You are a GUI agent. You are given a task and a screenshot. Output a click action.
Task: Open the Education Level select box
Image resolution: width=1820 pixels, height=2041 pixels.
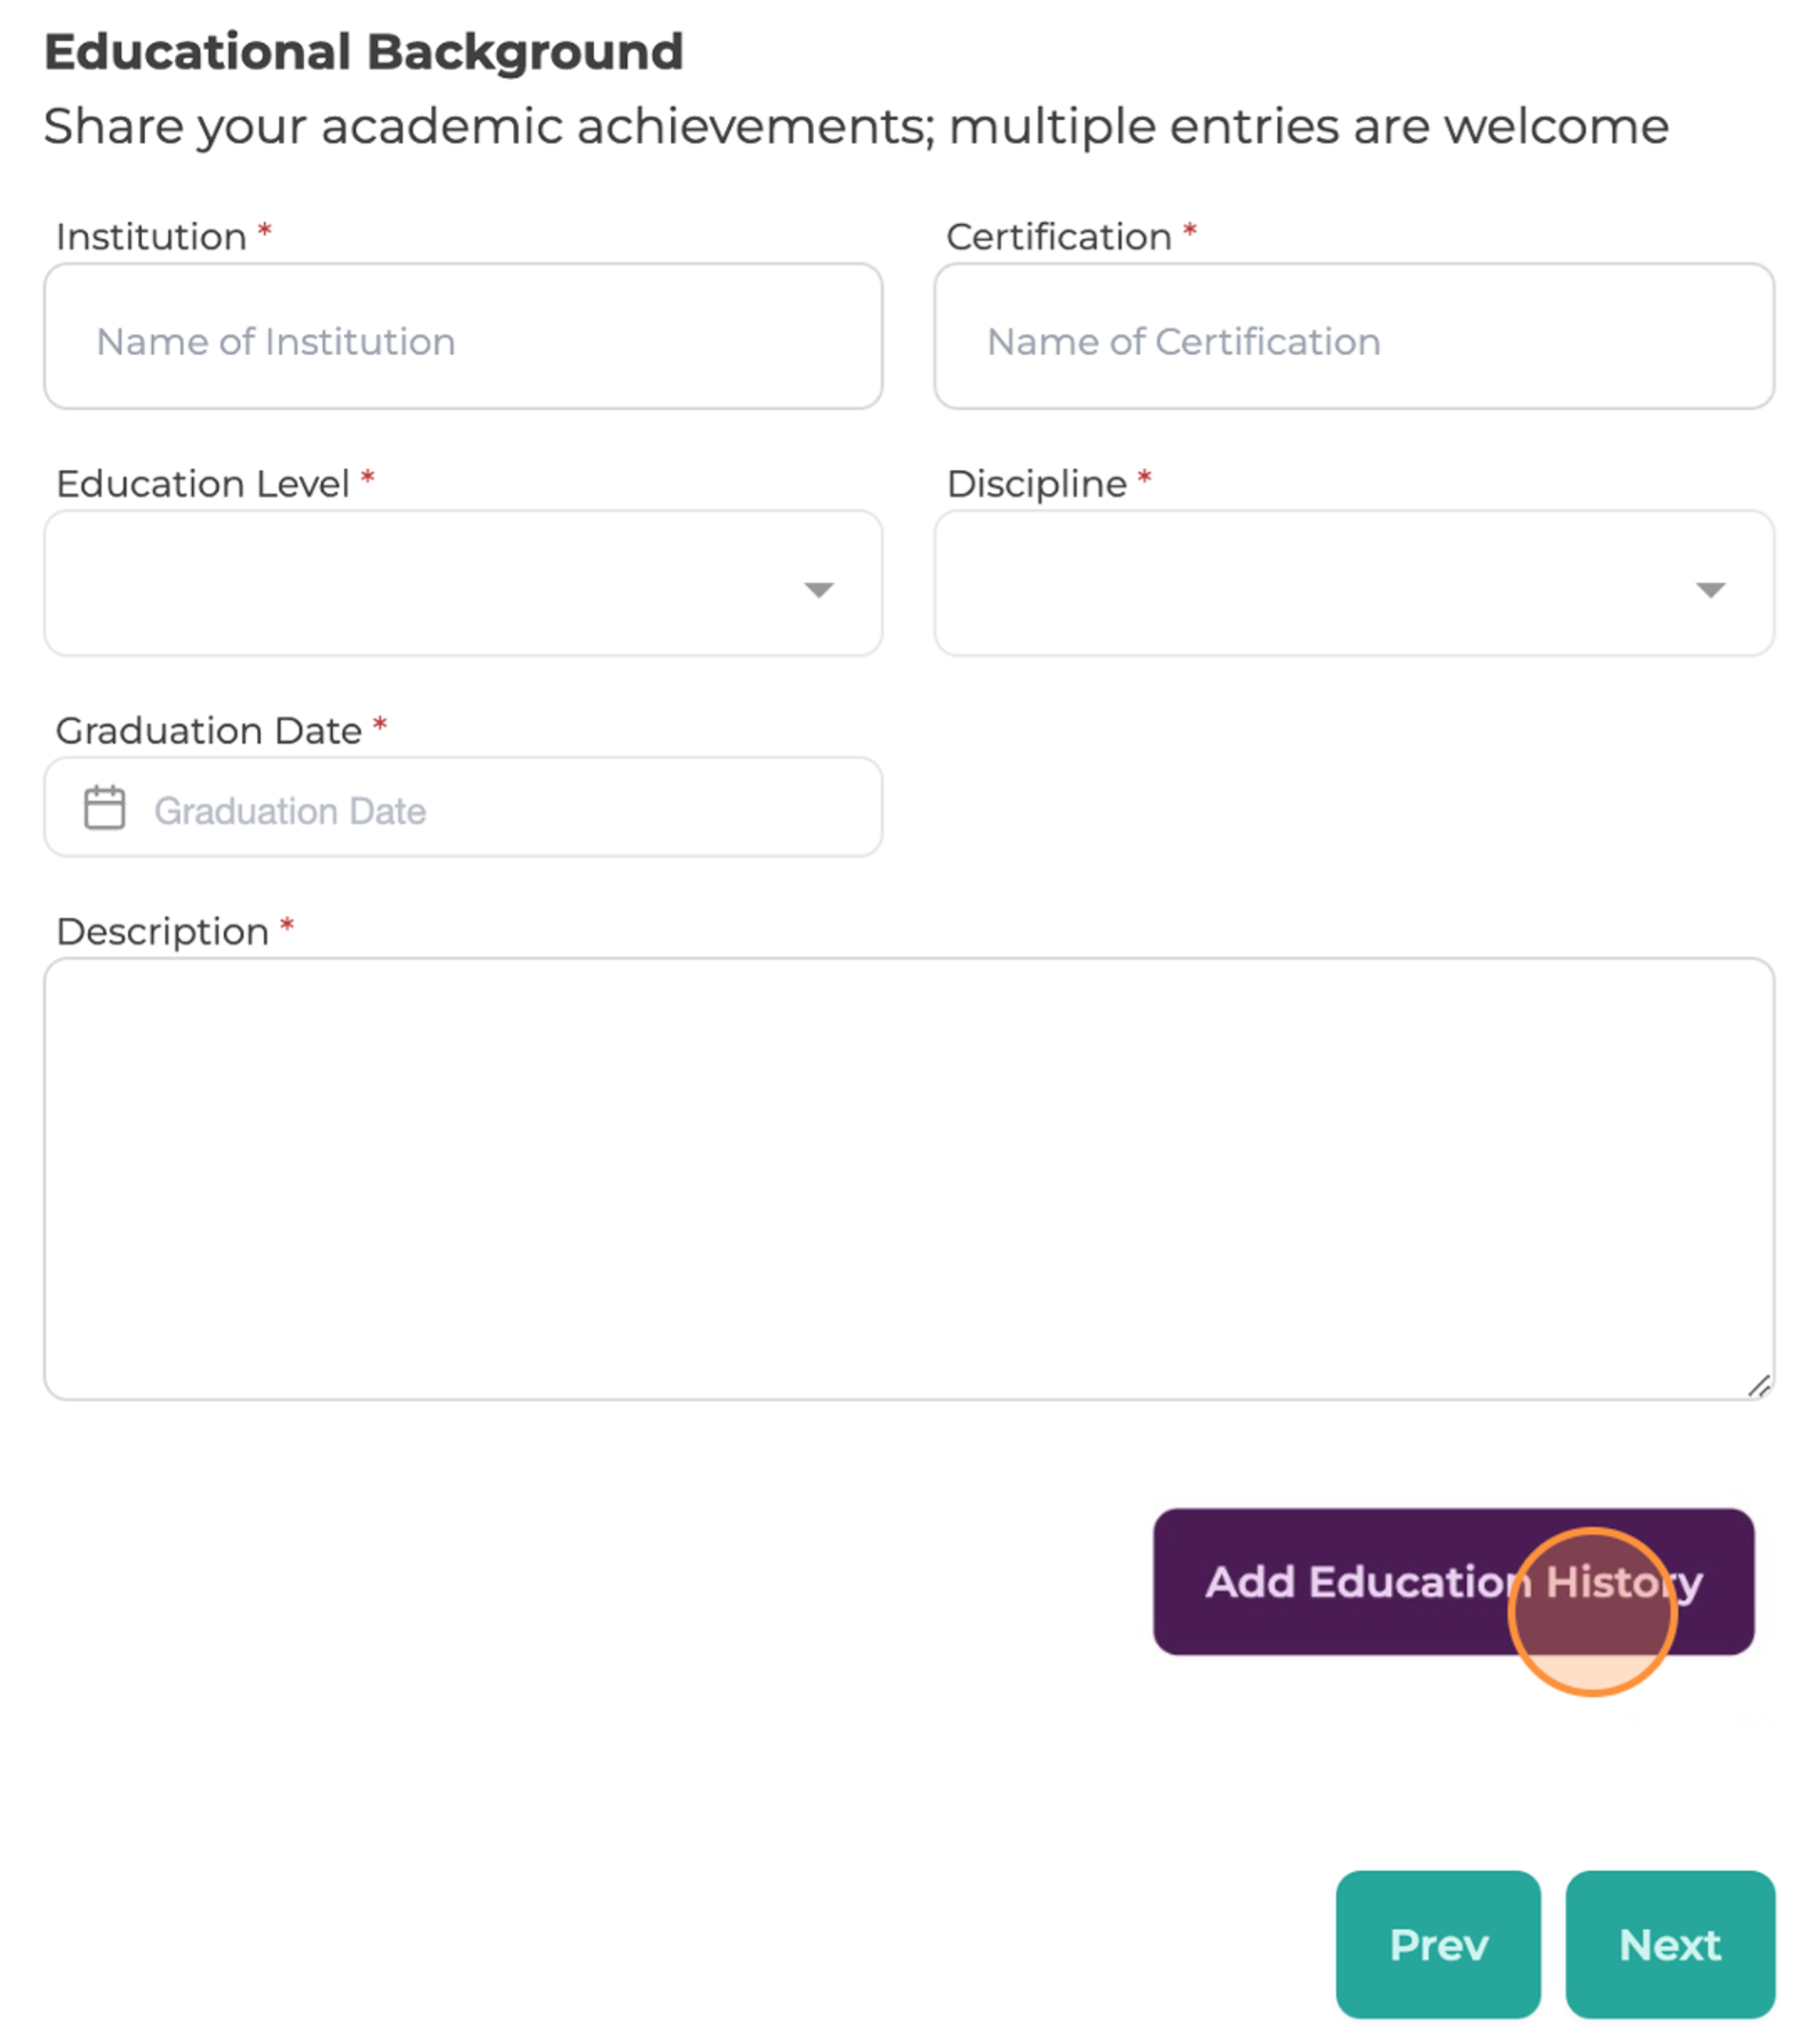click(463, 583)
